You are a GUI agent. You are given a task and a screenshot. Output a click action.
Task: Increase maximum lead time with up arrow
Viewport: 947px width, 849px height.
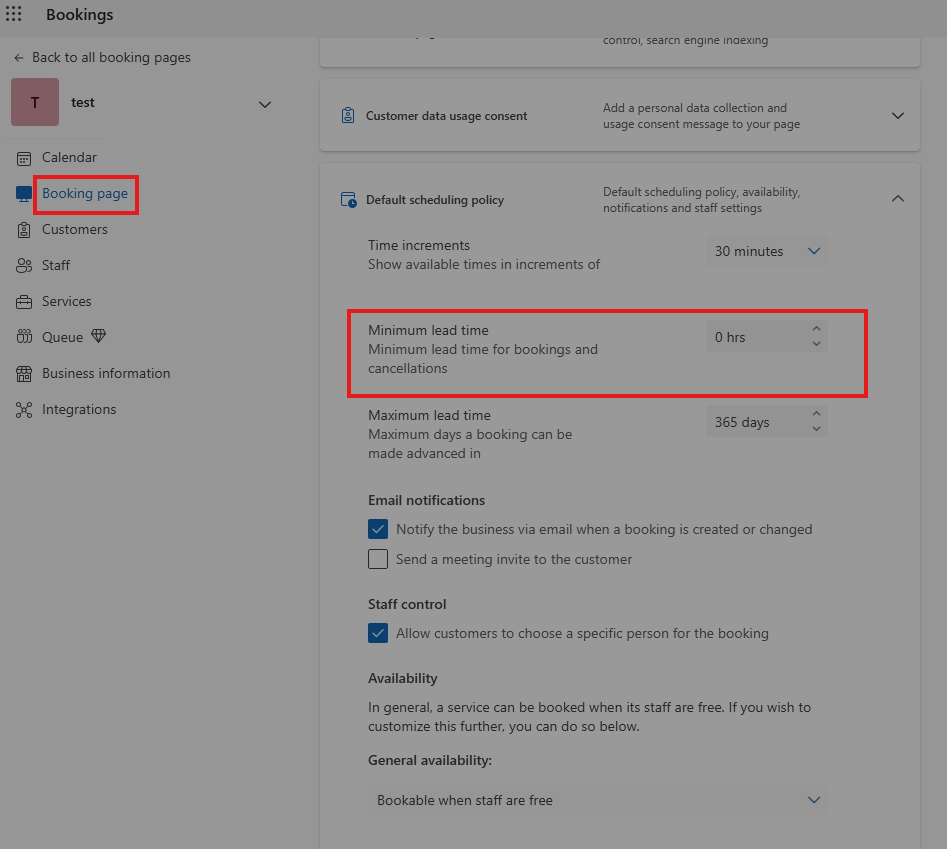tap(817, 414)
